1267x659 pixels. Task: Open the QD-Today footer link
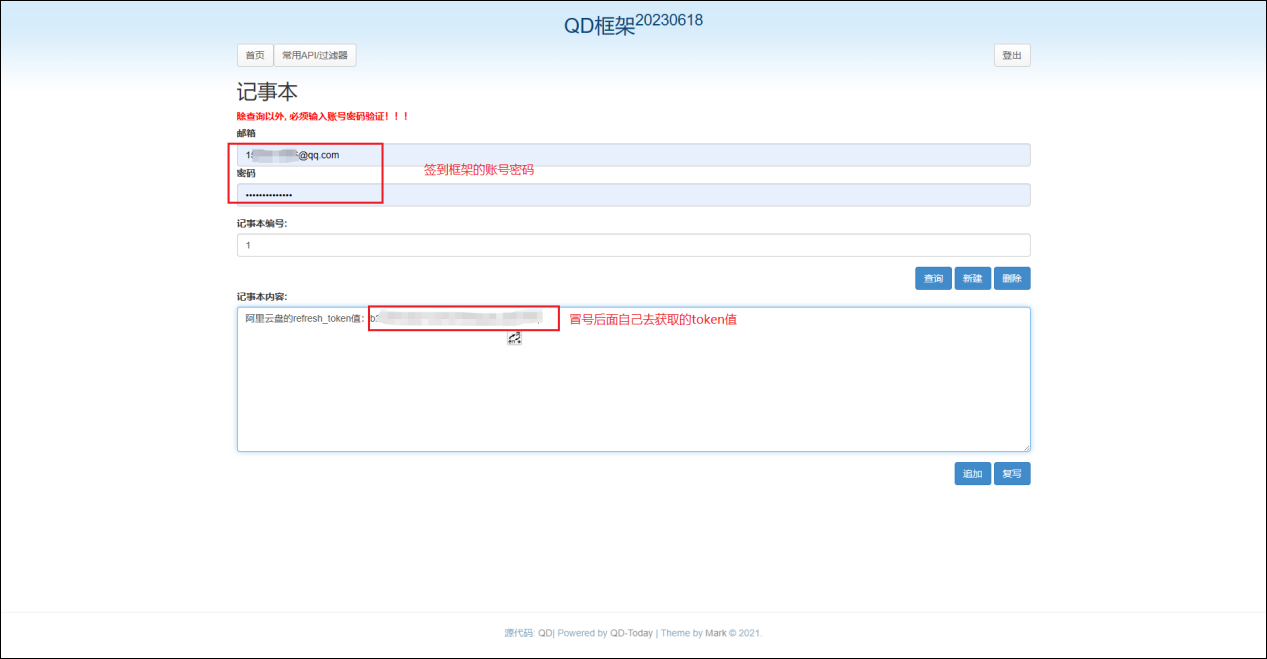[631, 633]
